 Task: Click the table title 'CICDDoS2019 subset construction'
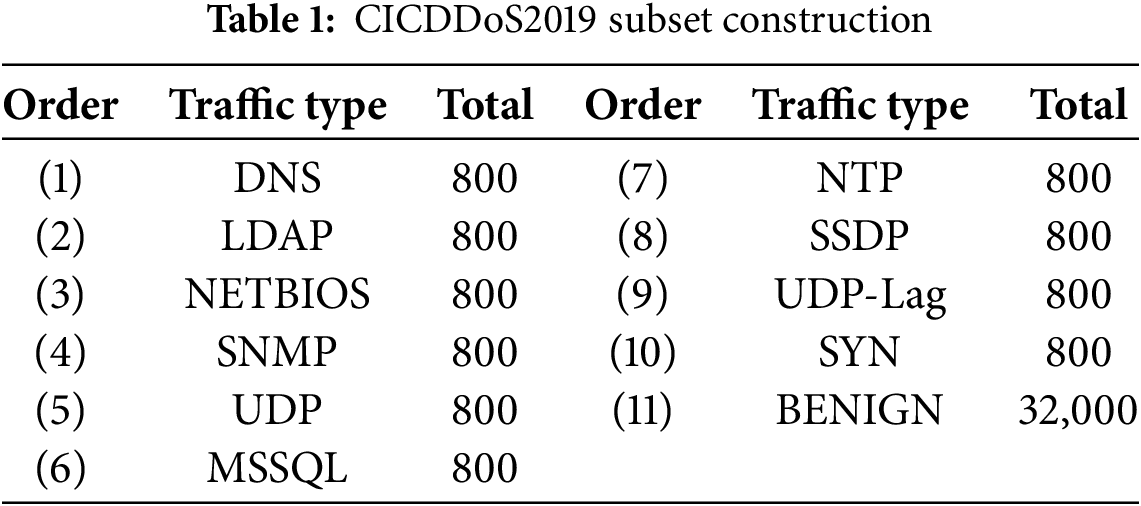[570, 22]
